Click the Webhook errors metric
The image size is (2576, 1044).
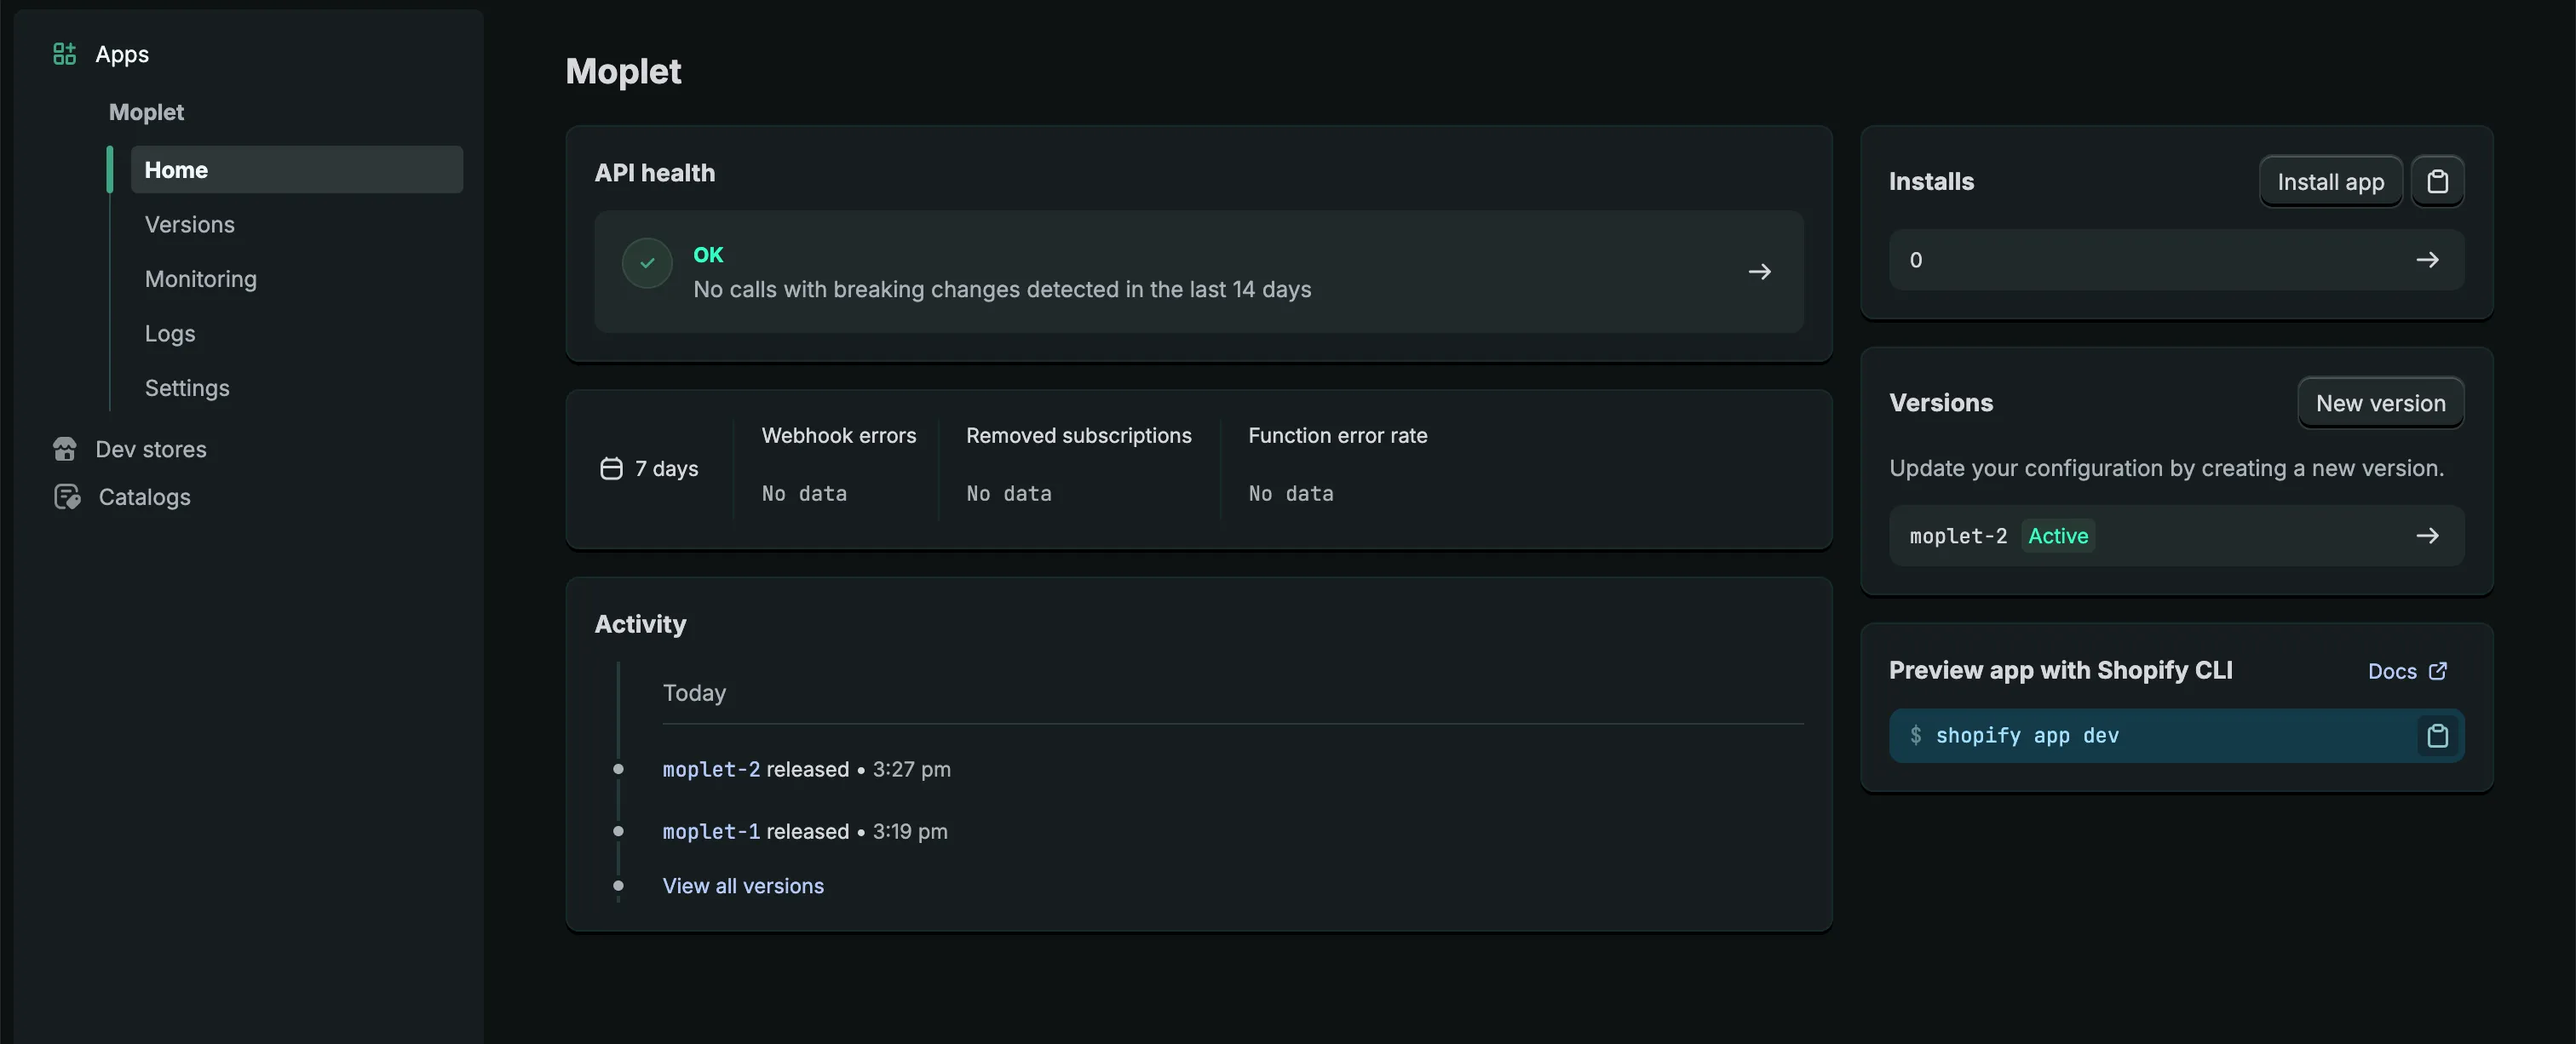pyautogui.click(x=839, y=436)
